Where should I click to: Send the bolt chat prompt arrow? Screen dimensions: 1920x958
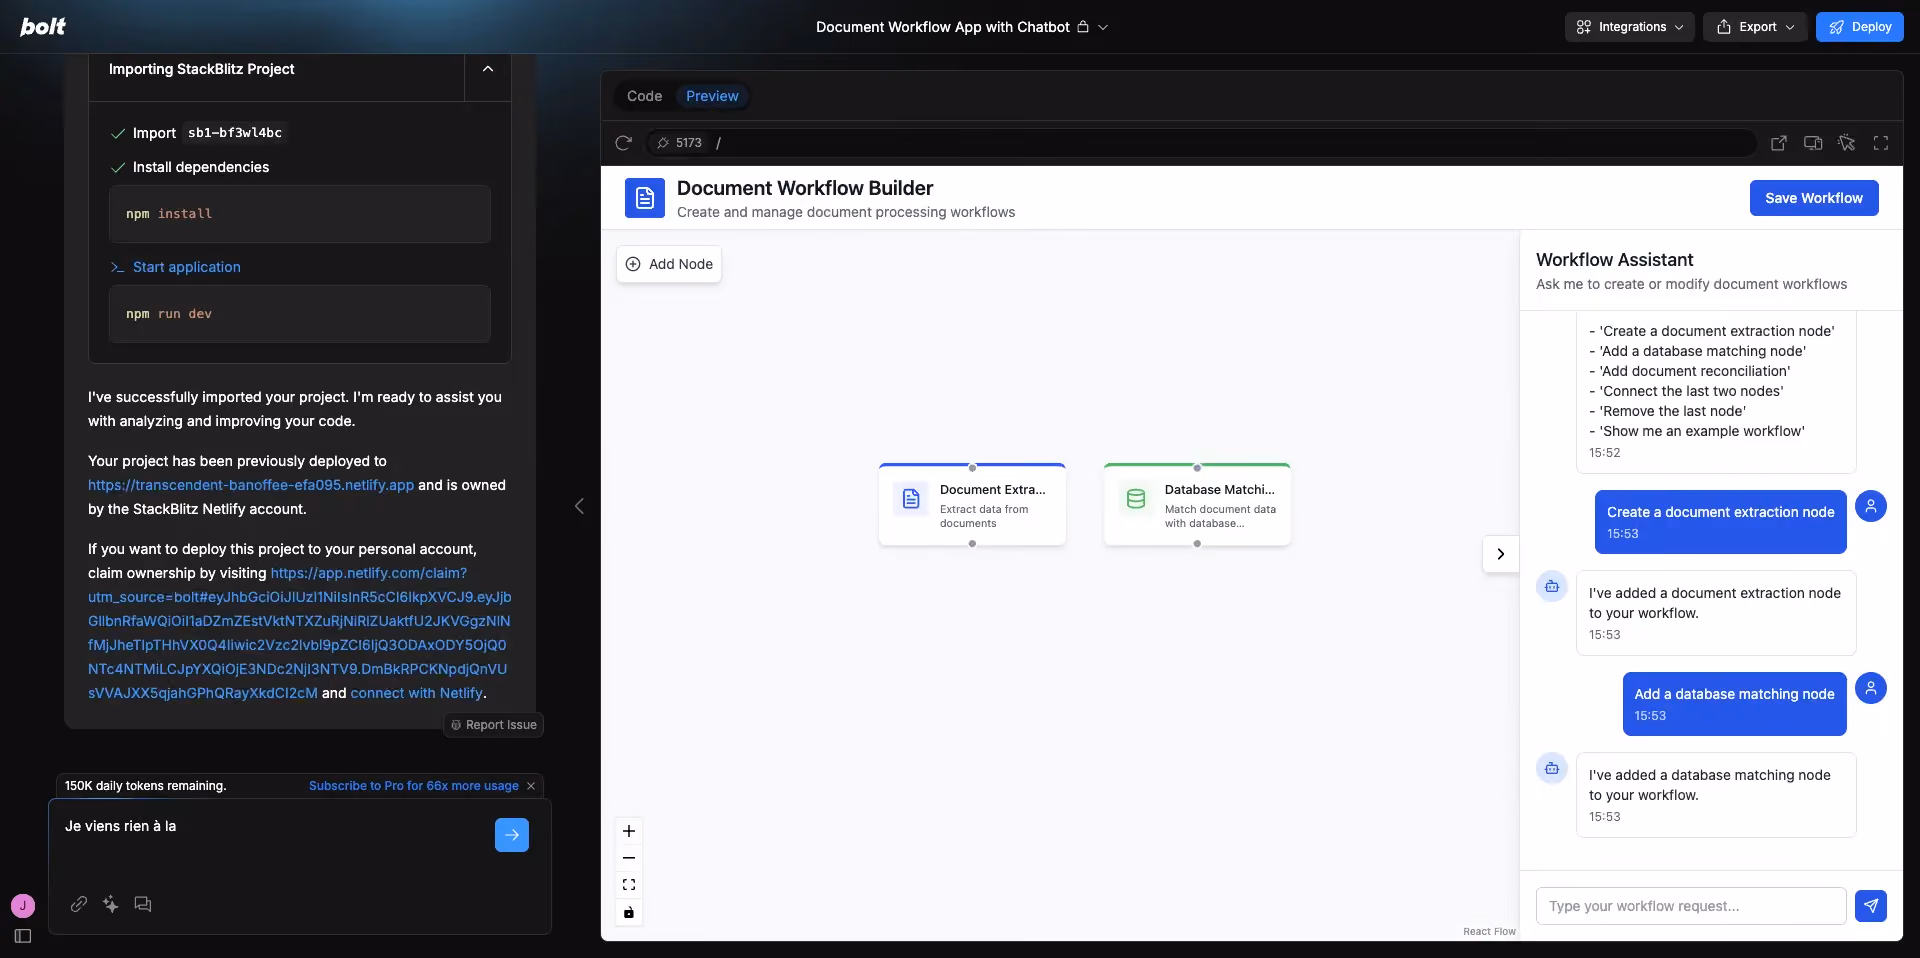click(512, 835)
